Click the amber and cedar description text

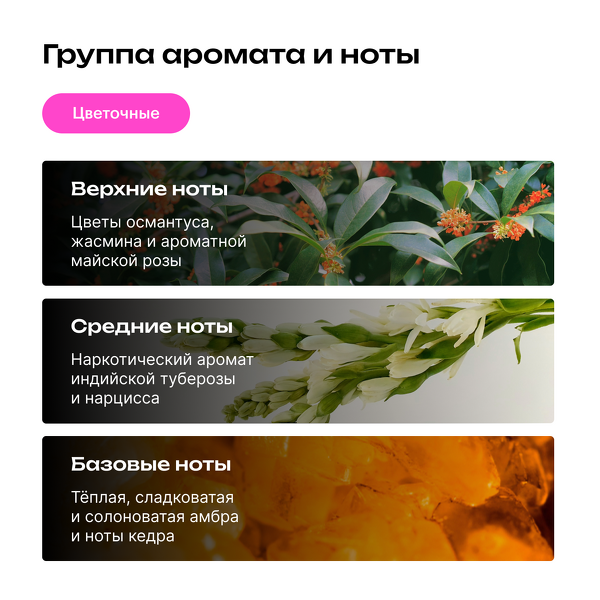(x=155, y=517)
